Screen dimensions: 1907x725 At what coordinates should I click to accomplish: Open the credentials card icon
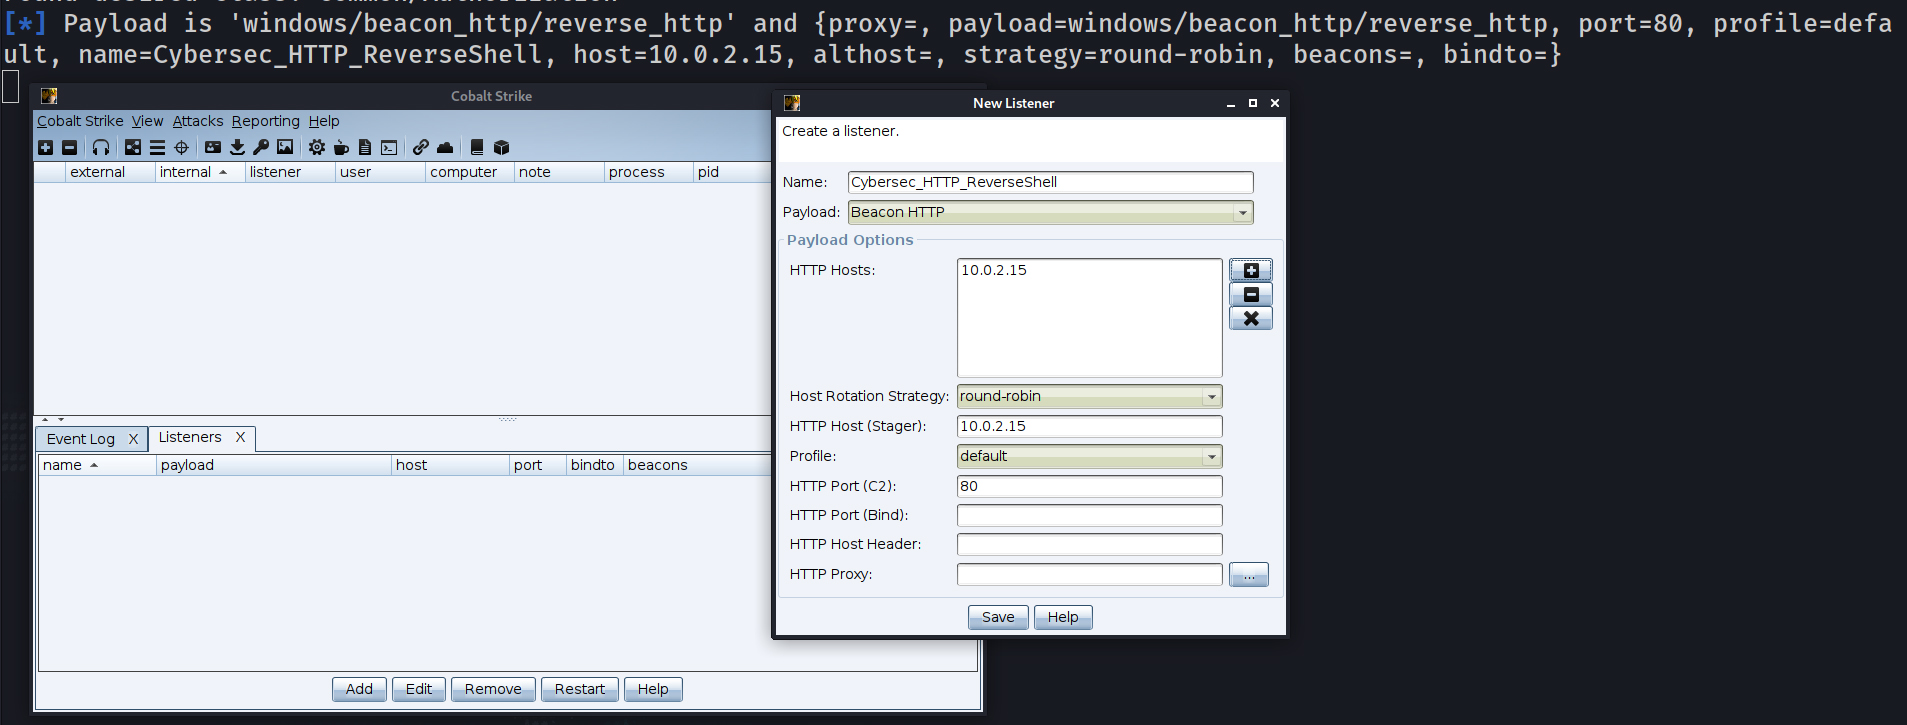[x=213, y=147]
